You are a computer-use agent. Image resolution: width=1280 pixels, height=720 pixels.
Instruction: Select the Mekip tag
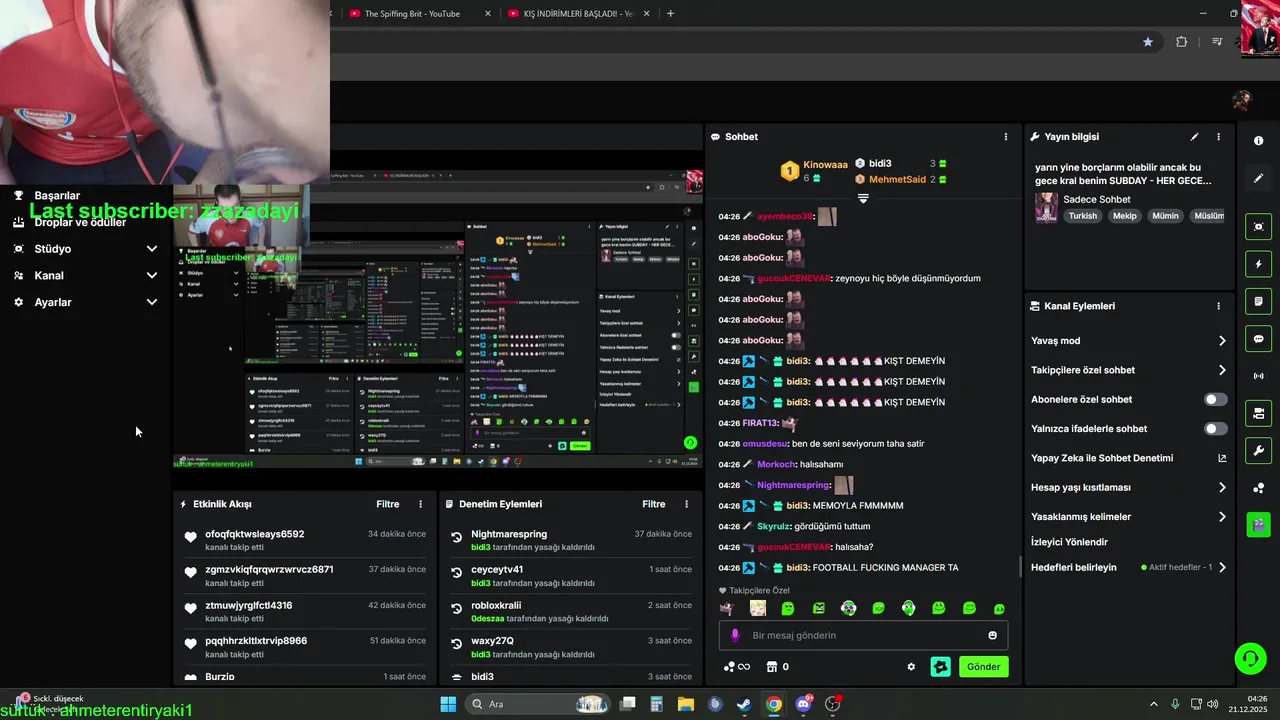[x=1125, y=216]
